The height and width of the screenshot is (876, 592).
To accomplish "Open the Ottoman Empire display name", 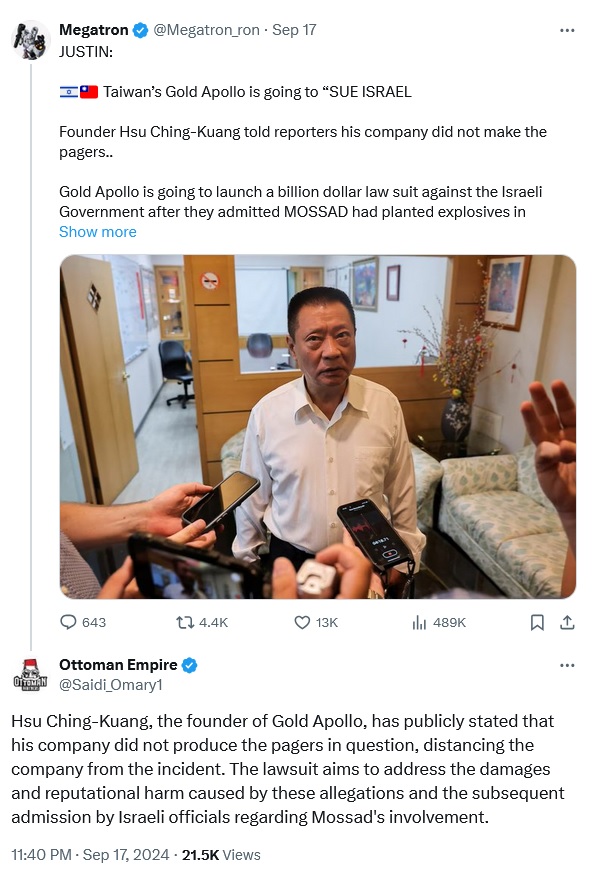I will [x=118, y=664].
